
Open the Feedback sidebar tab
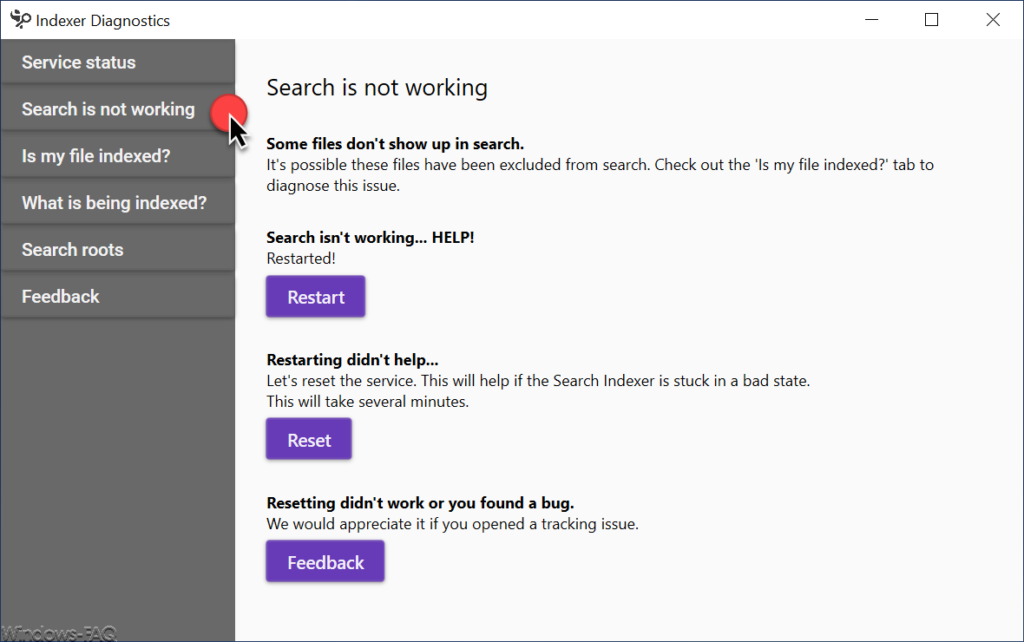point(118,297)
